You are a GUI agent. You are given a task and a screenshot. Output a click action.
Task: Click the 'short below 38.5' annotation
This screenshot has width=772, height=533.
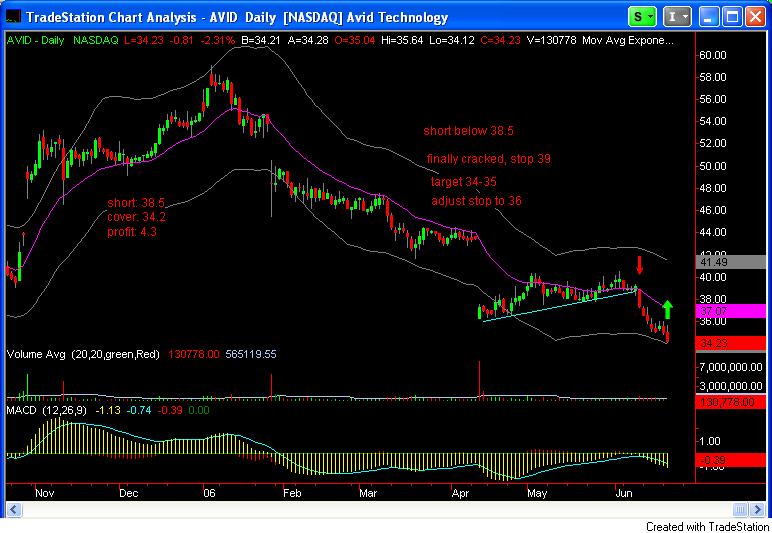pyautogui.click(x=468, y=131)
